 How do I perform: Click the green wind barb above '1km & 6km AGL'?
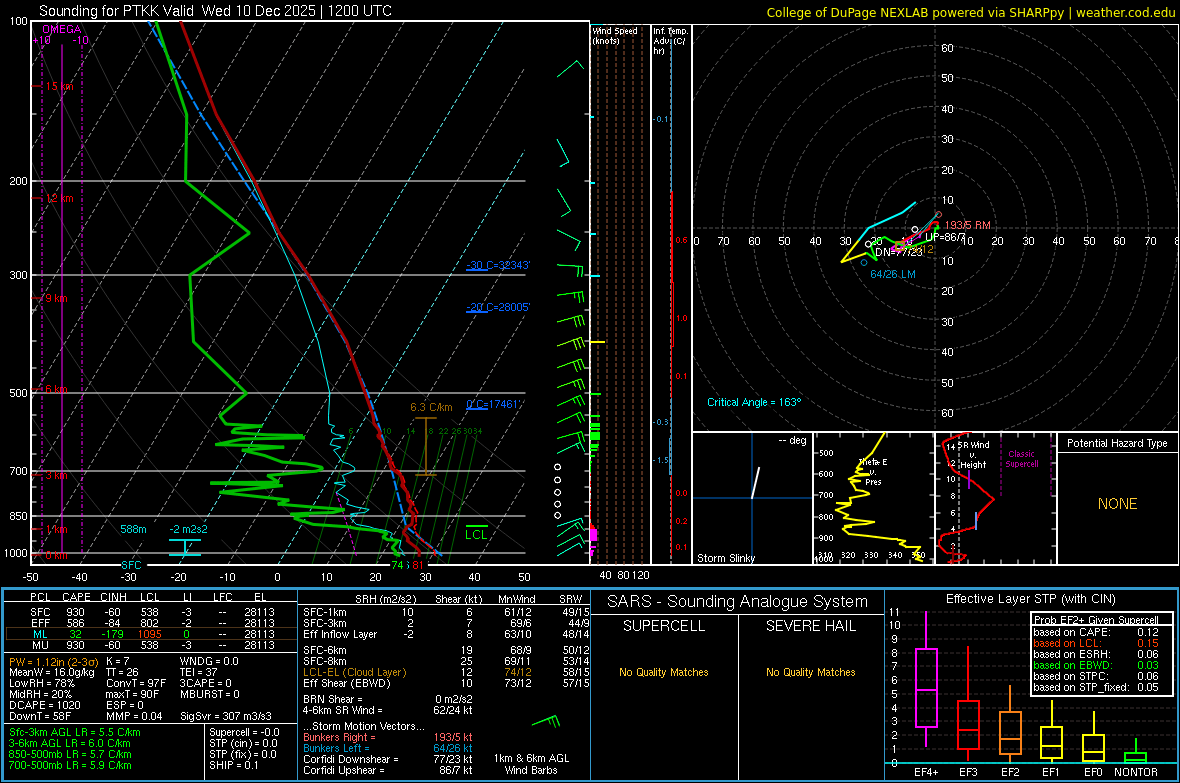point(546,721)
